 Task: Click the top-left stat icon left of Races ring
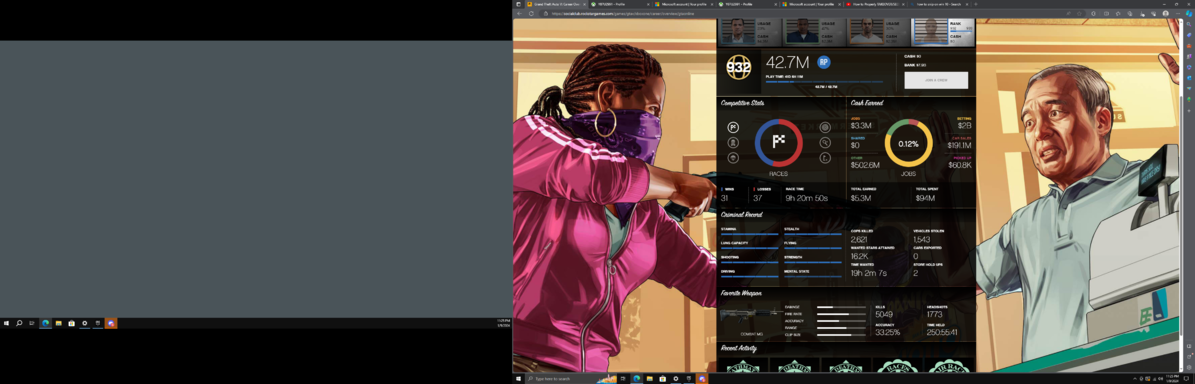click(x=733, y=127)
